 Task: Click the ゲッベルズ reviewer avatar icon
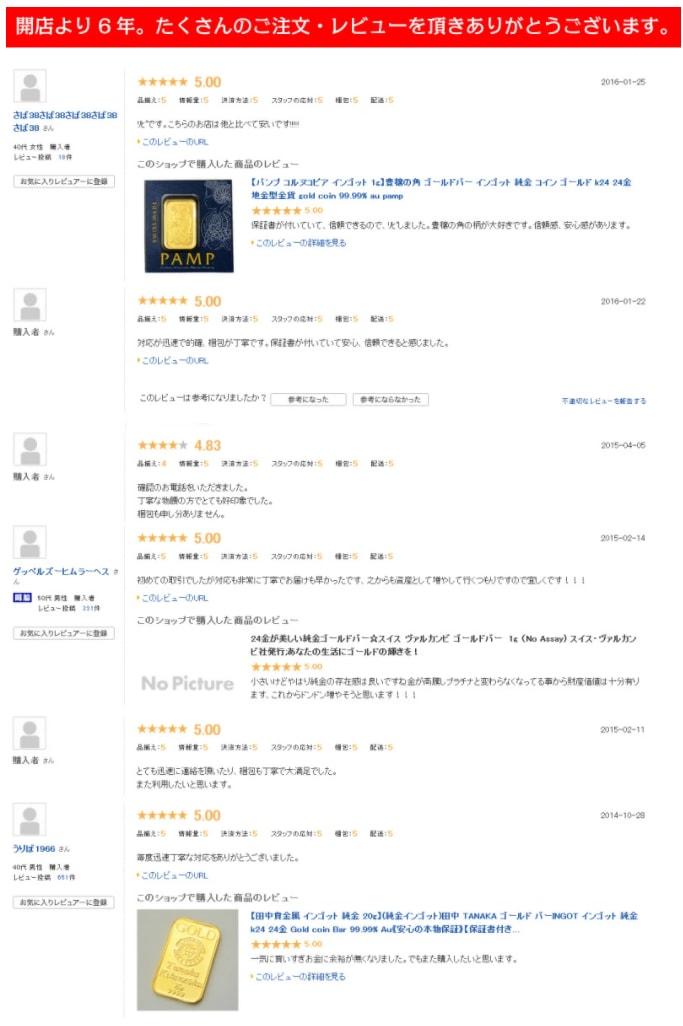point(30,543)
